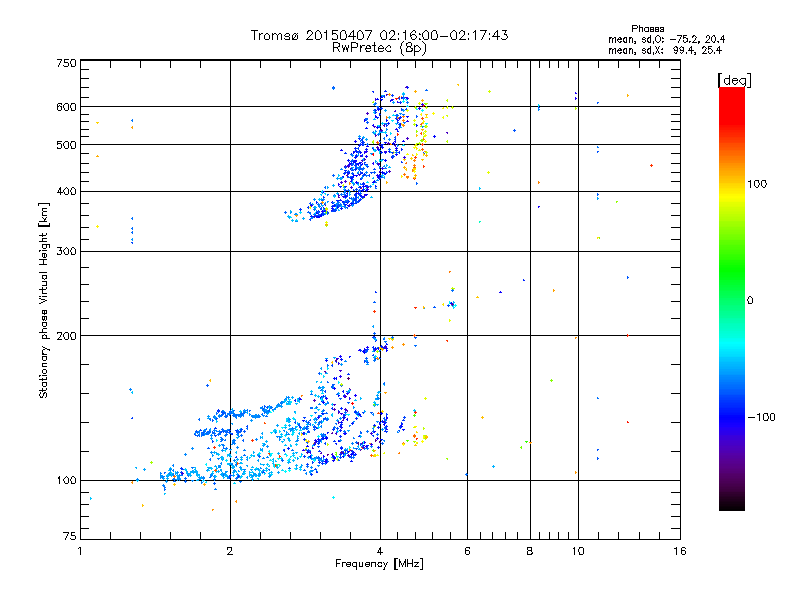Click the y-axis tick label '75'
The width and height of the screenshot is (800, 600).
click(70, 536)
